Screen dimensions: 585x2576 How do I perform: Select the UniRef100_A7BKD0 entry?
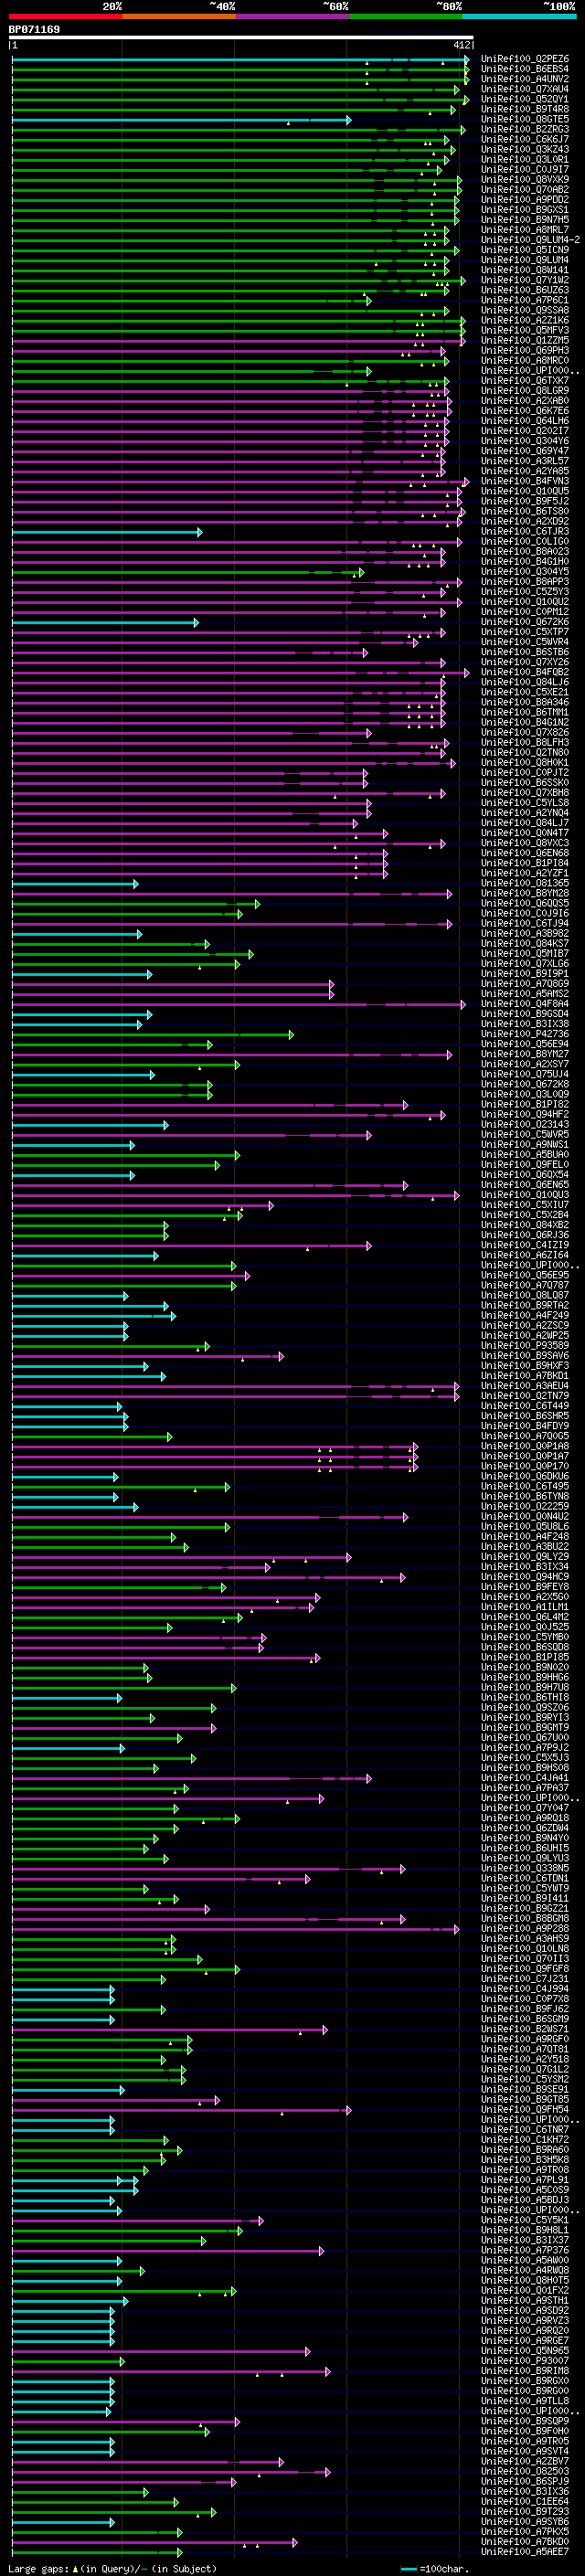525,2541
